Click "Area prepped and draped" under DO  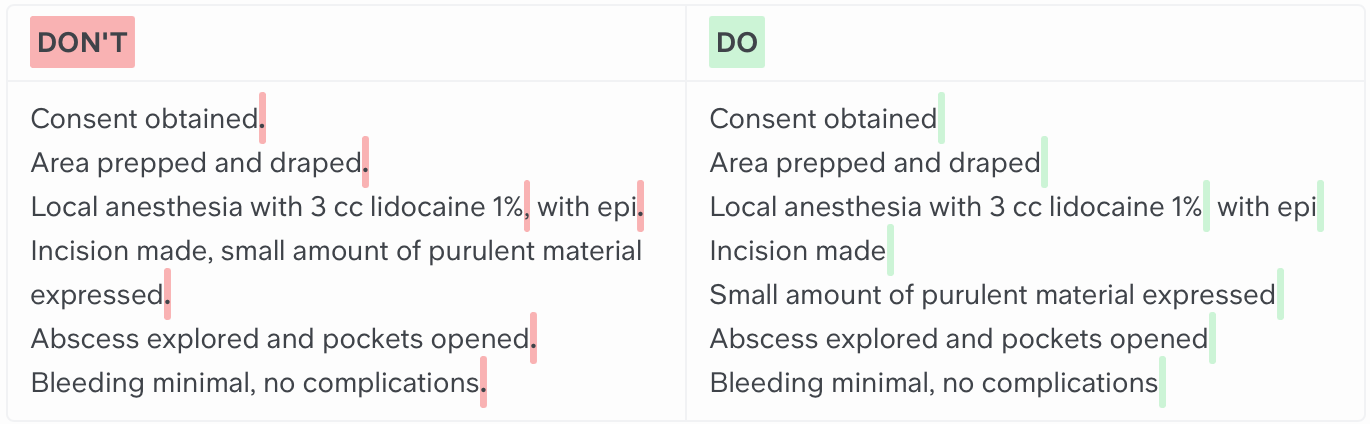click(874, 163)
